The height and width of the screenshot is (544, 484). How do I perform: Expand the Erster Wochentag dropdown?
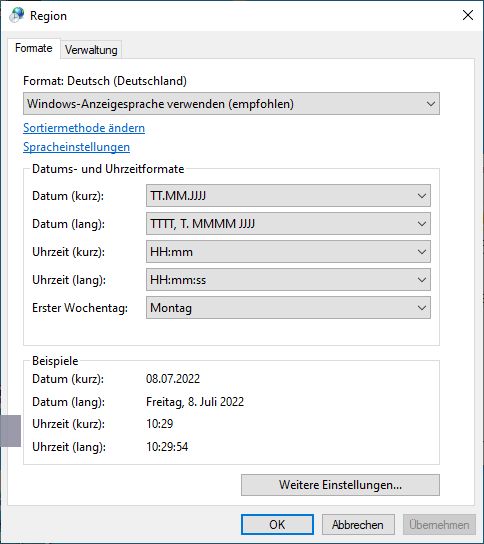point(288,308)
